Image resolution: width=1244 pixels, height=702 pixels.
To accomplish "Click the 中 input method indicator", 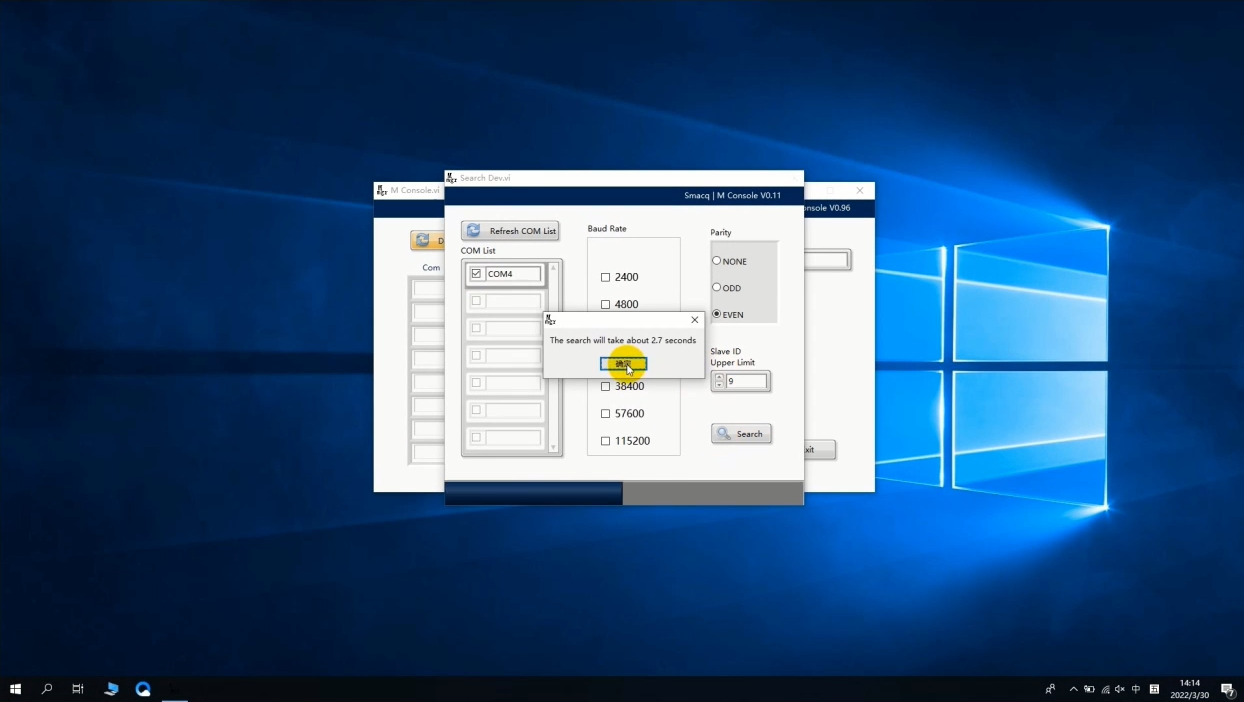I will click(1136, 689).
